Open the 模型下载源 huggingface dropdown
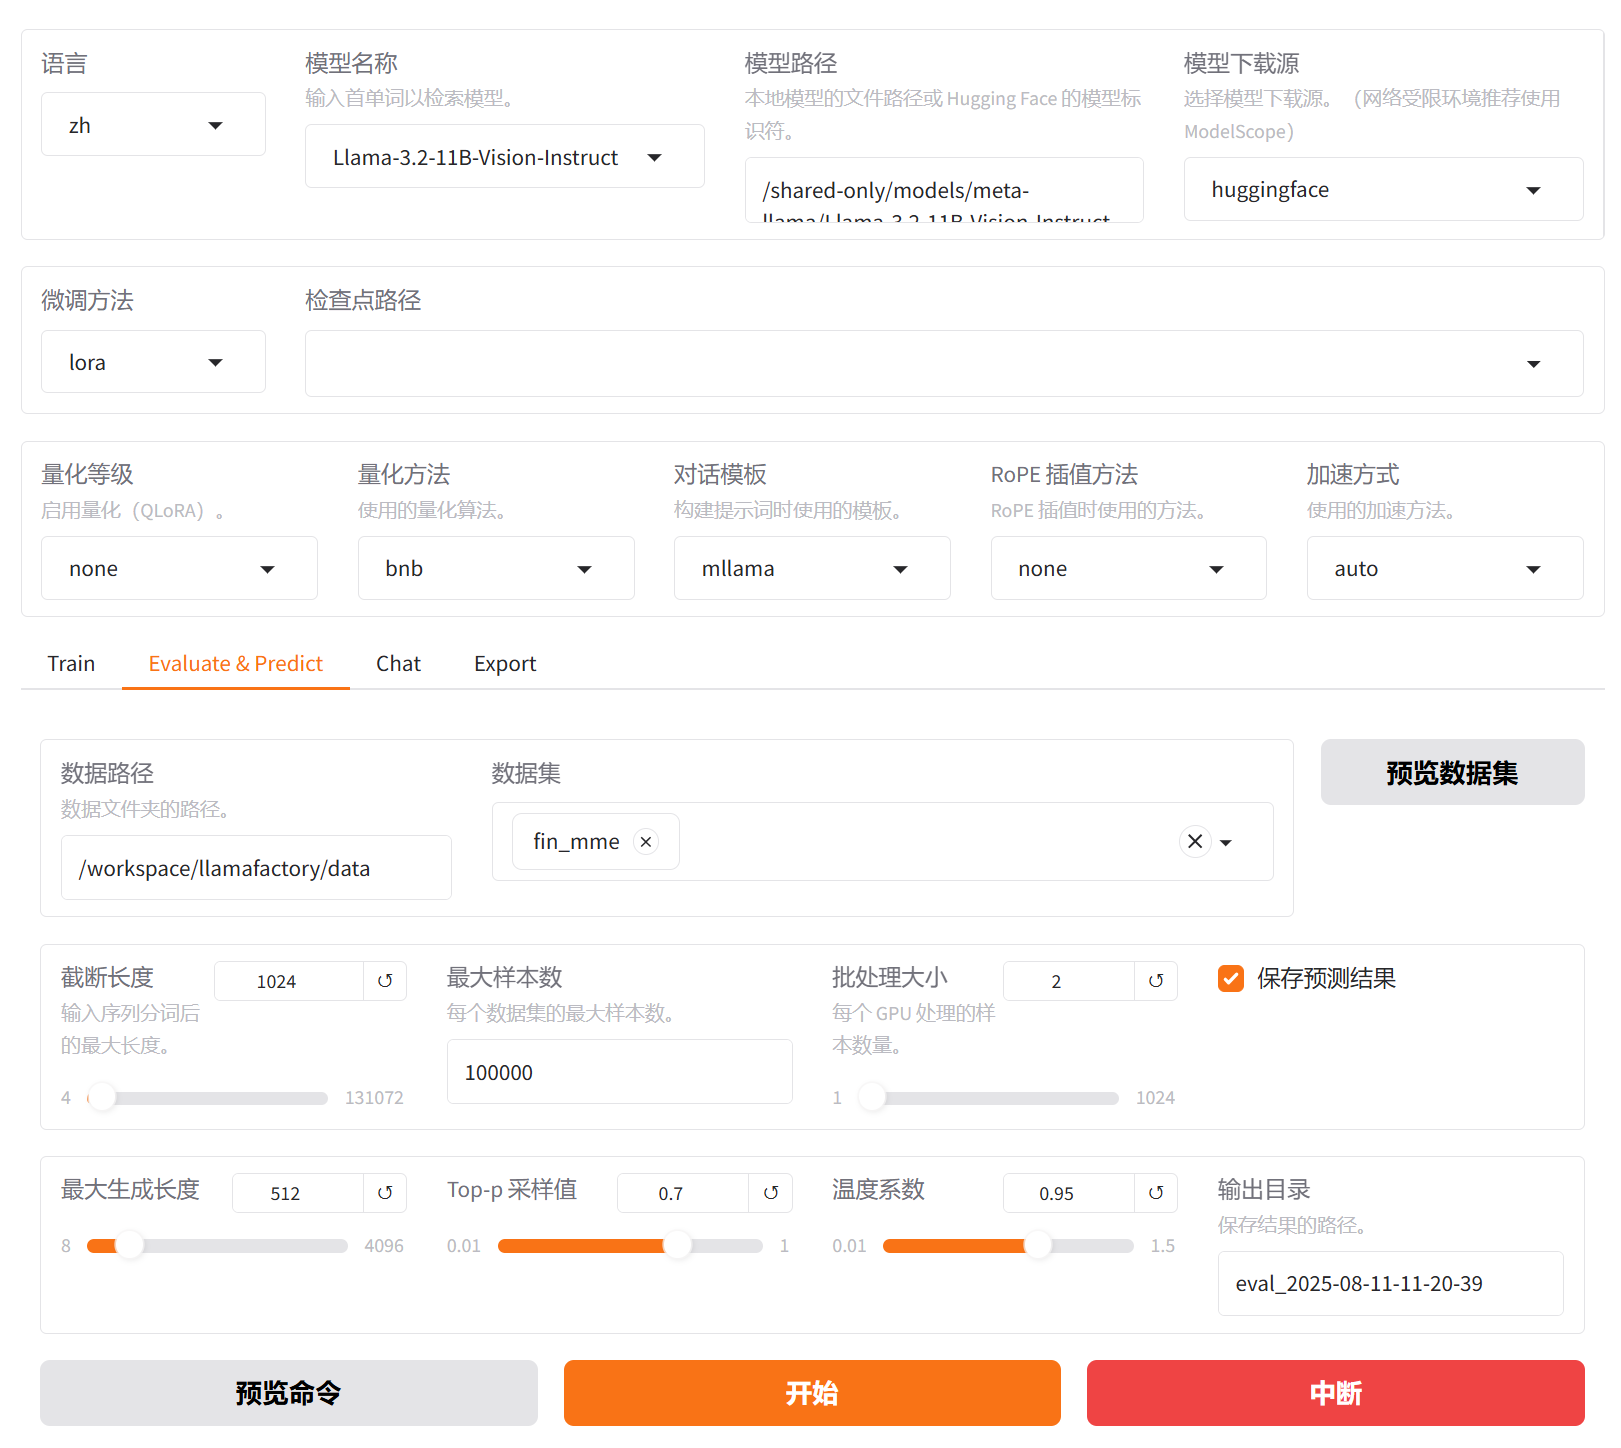This screenshot has height=1448, width=1621. (1382, 190)
